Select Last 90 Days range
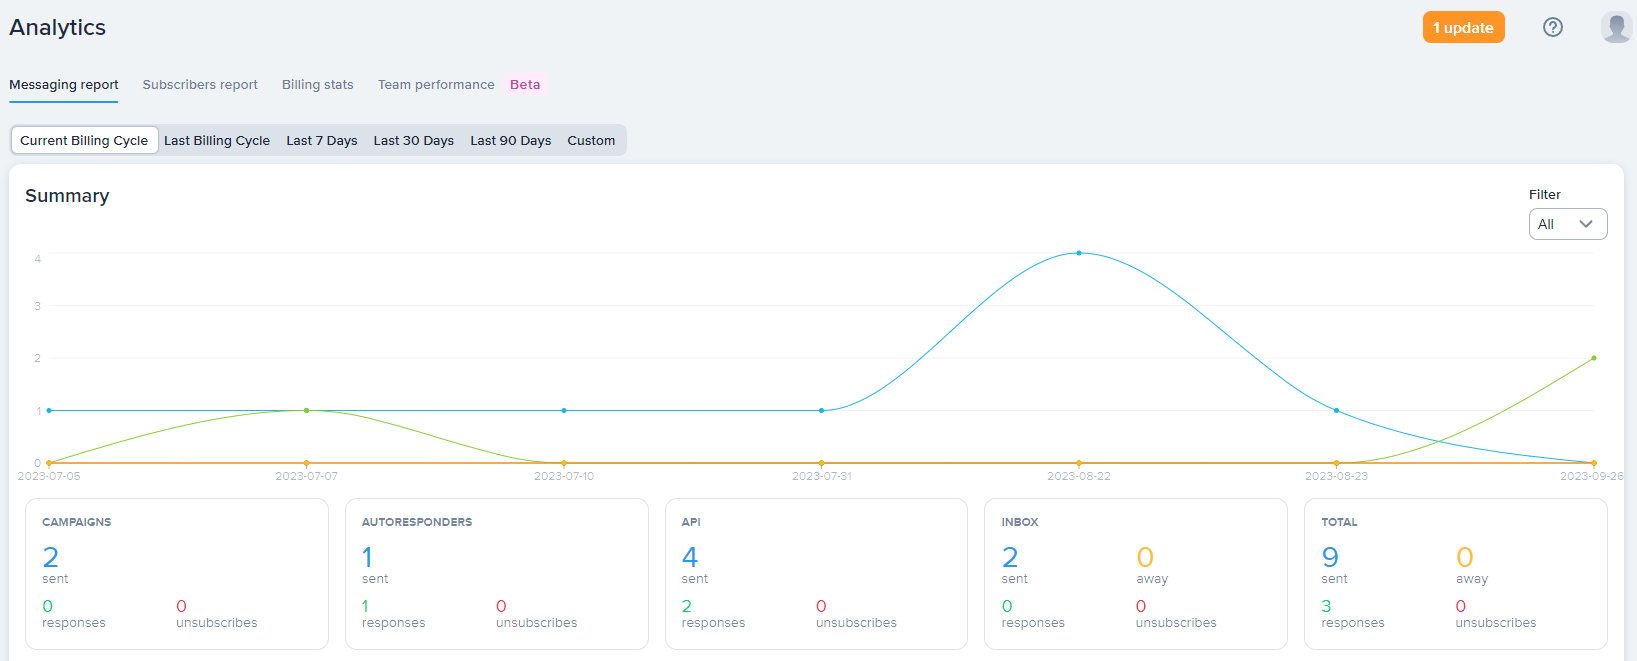 (510, 141)
